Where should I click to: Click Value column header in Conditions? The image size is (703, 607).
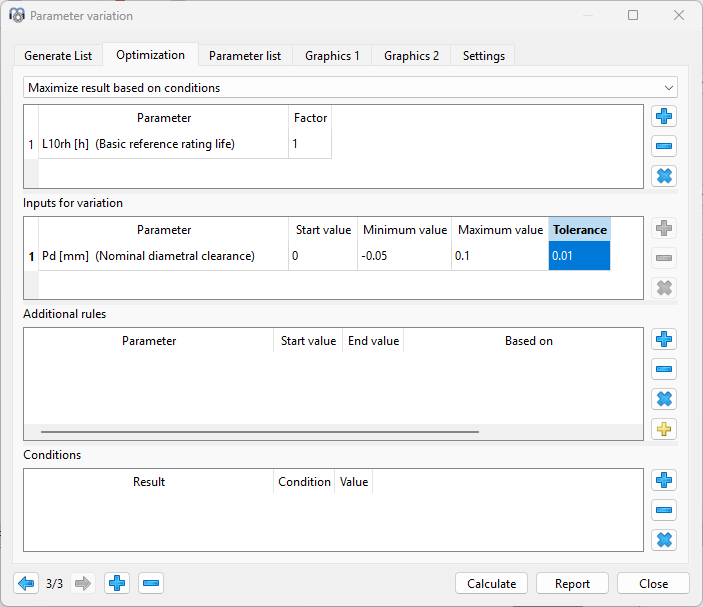353,481
